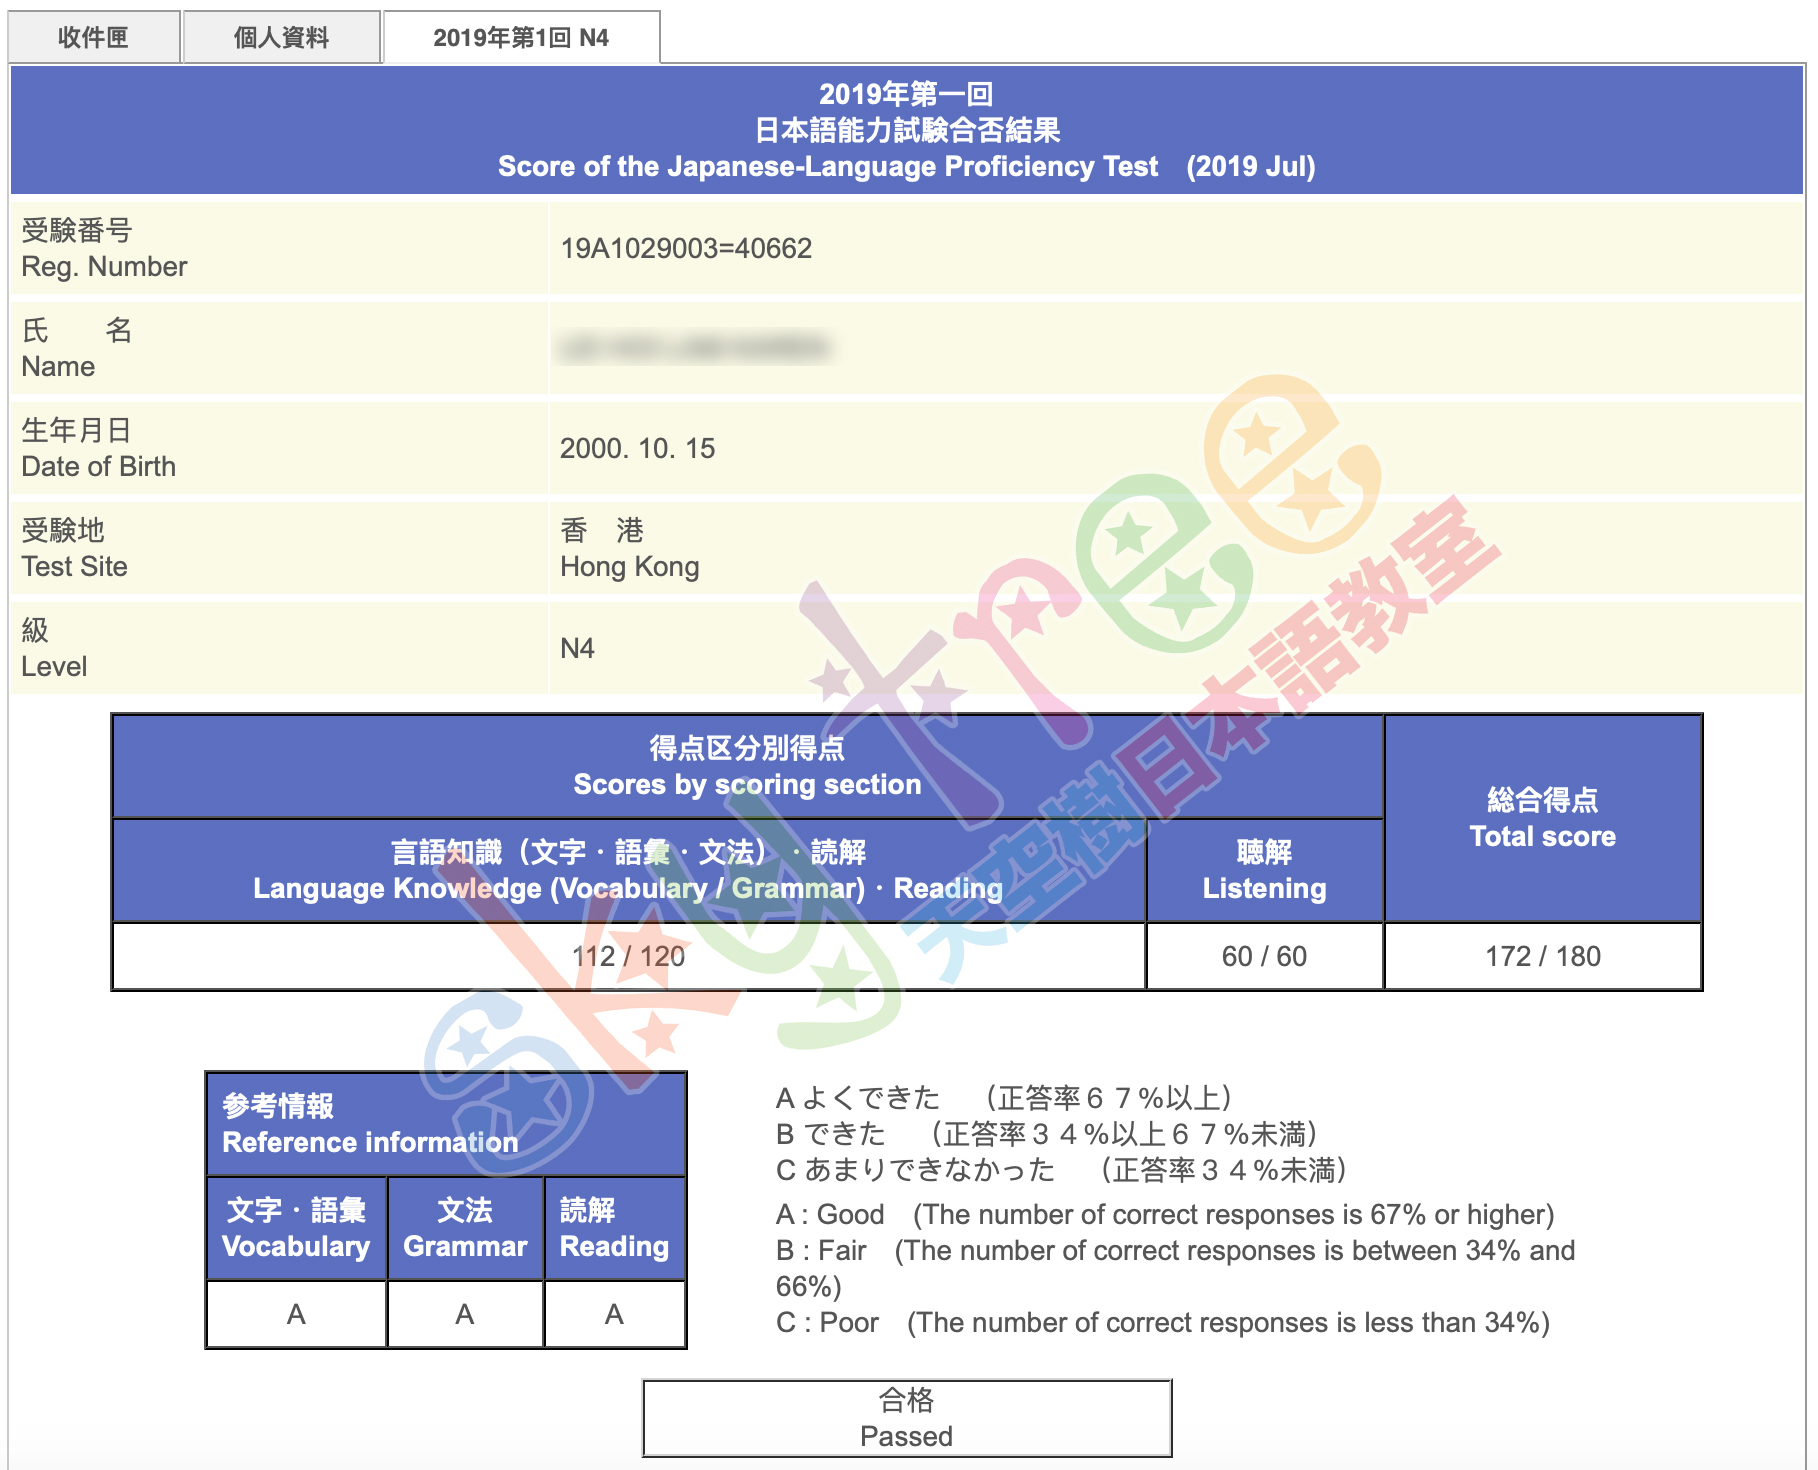Select the 2019年第1回 N4 tab

click(520, 38)
